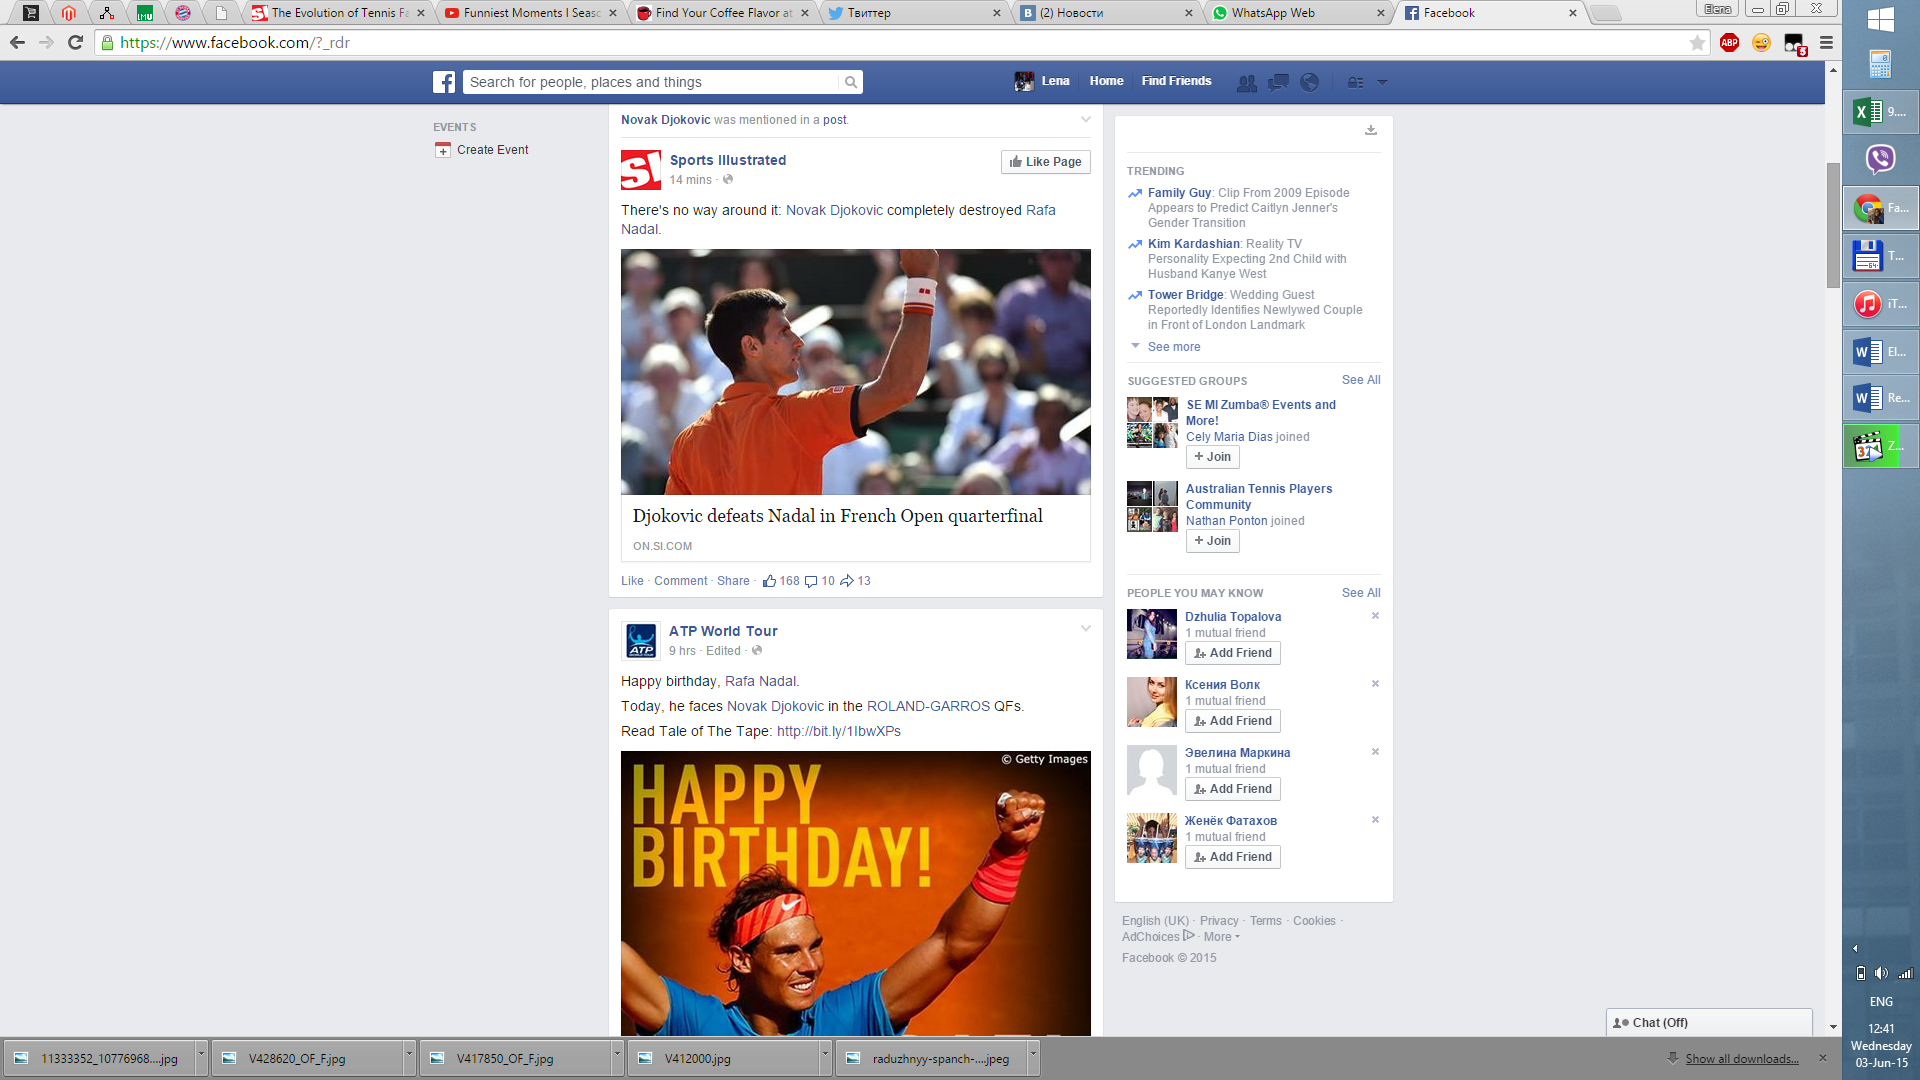This screenshot has height=1080, width=1920.
Task: Open dropdown for 11333352_10776968 download
Action: (201, 1057)
